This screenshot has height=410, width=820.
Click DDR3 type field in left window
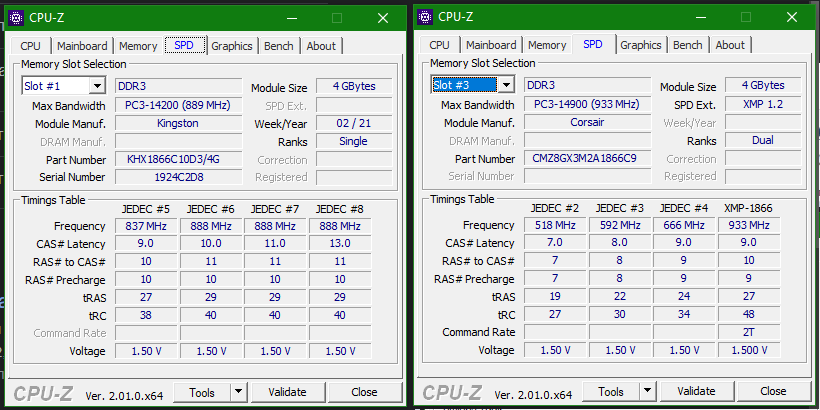(178, 86)
